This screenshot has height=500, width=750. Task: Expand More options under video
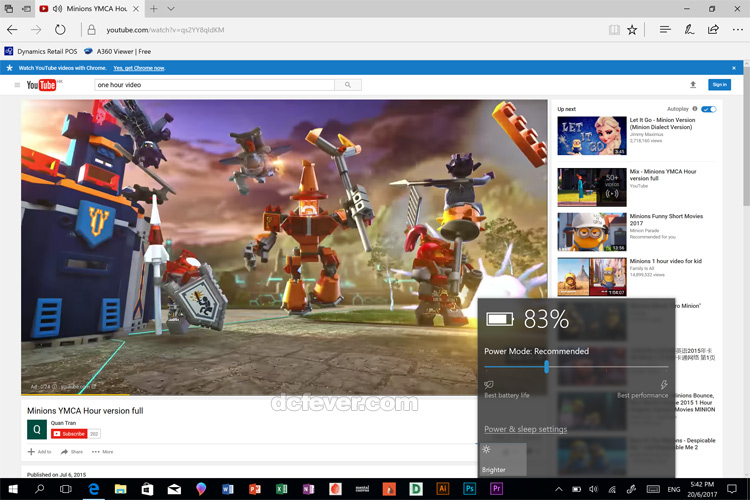click(x=103, y=452)
